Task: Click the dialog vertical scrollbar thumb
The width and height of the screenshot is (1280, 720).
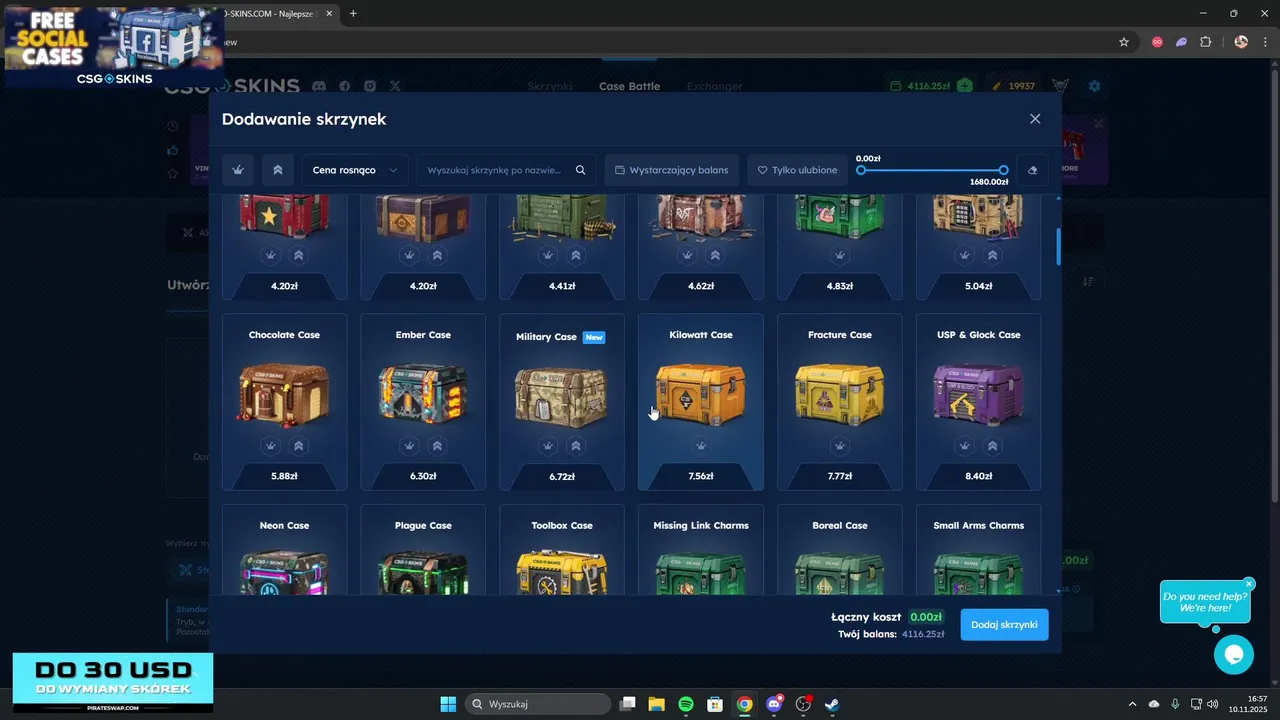Action: (x=1058, y=246)
